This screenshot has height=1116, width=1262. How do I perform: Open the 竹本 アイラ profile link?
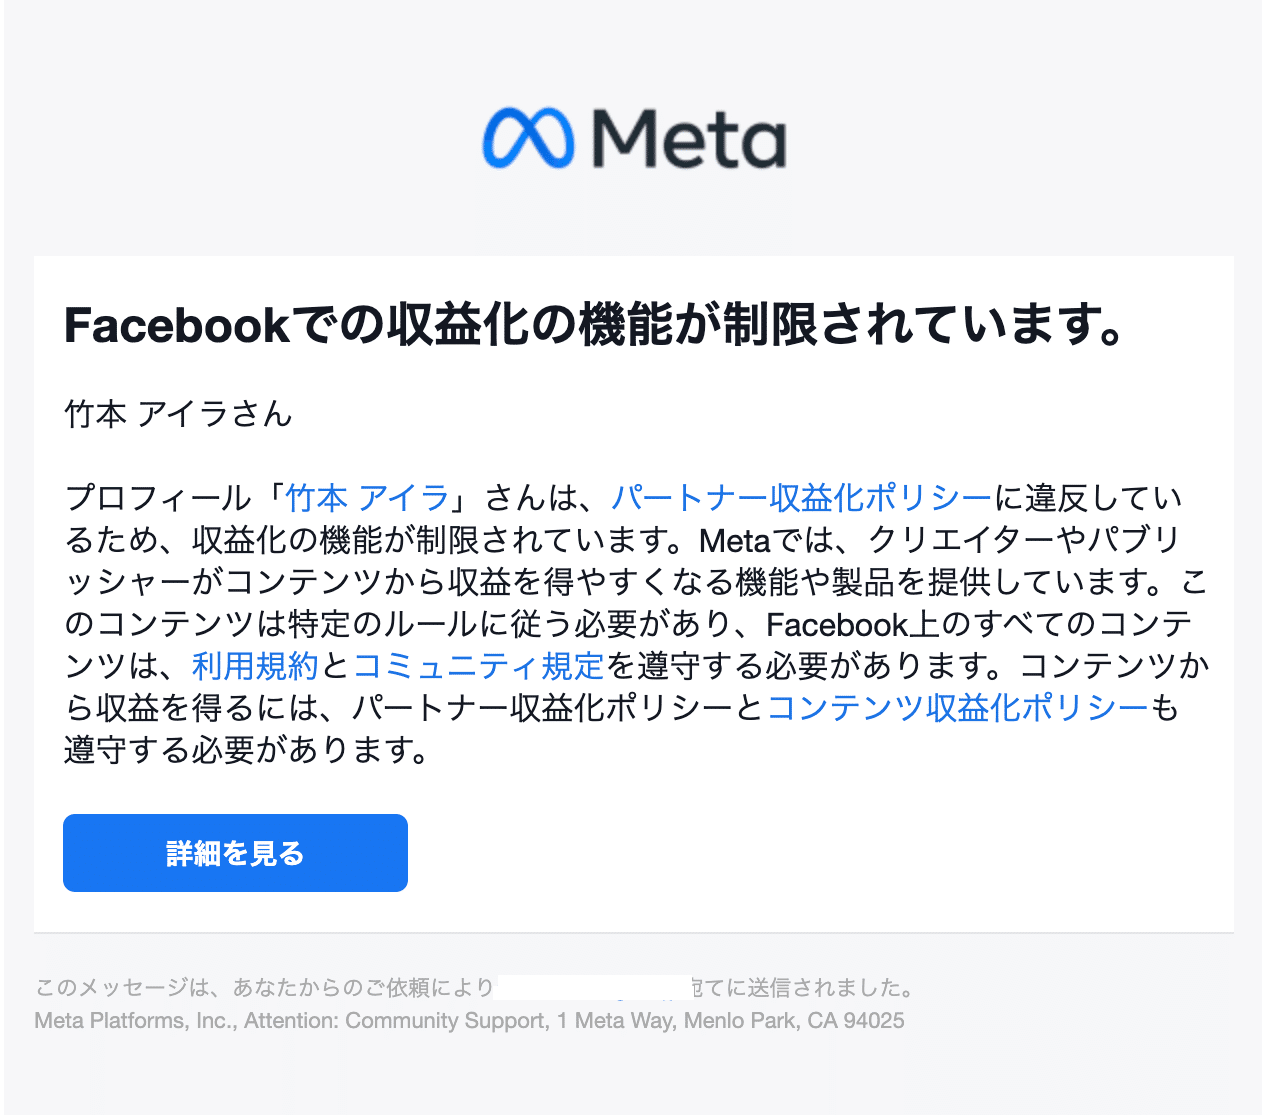pos(366,497)
